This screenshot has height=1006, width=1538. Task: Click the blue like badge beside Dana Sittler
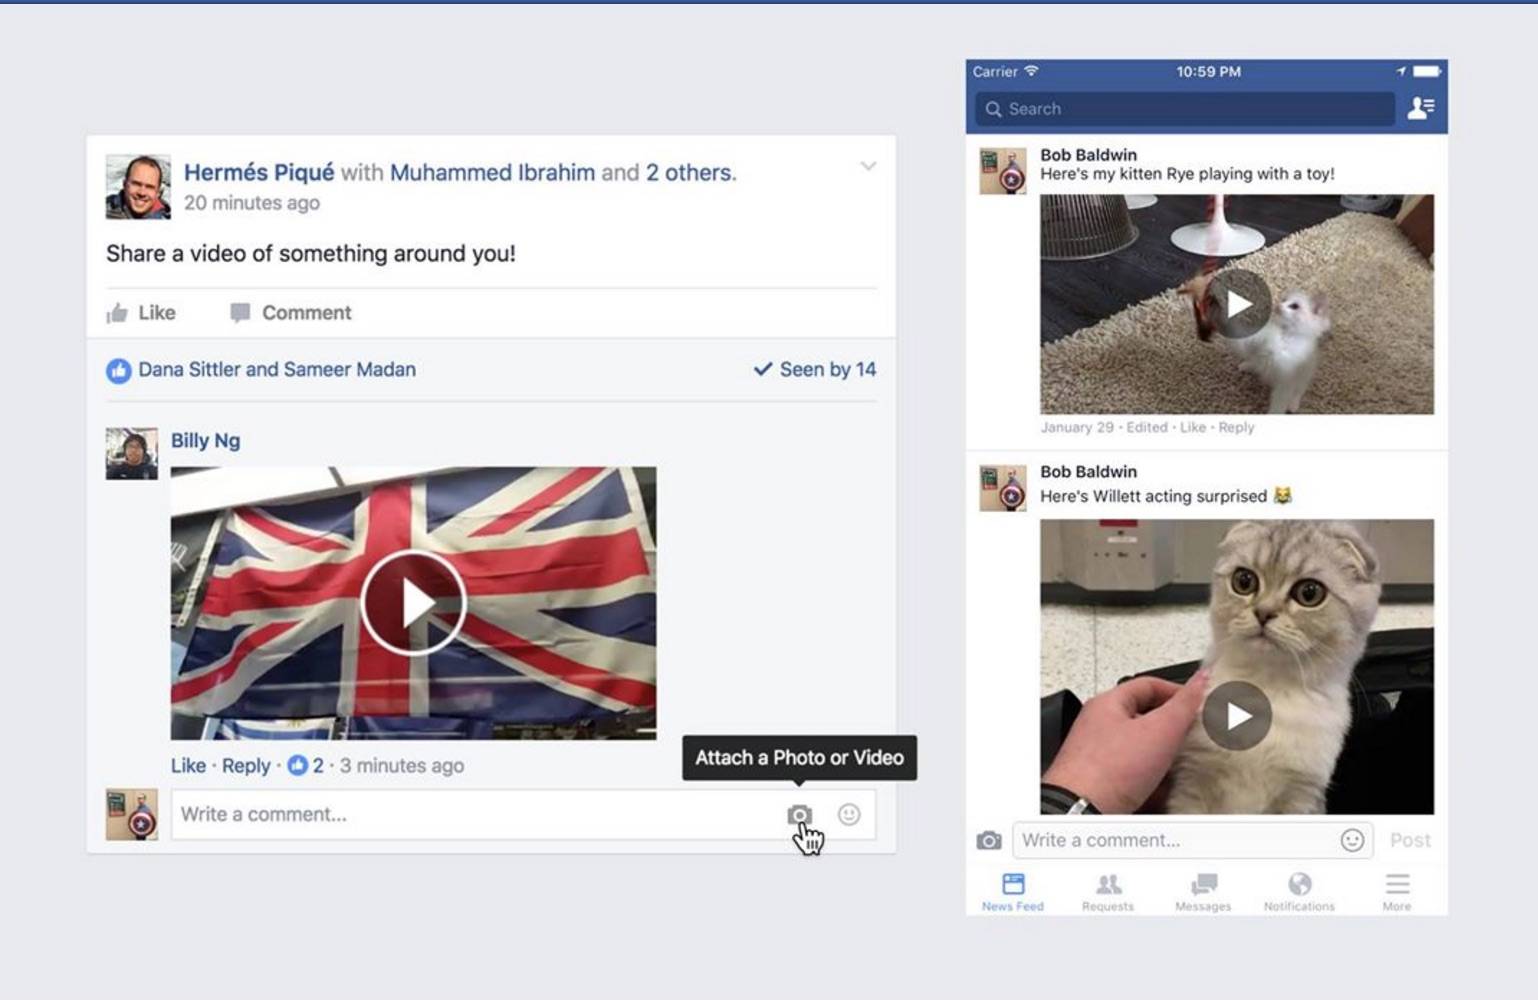(x=119, y=371)
